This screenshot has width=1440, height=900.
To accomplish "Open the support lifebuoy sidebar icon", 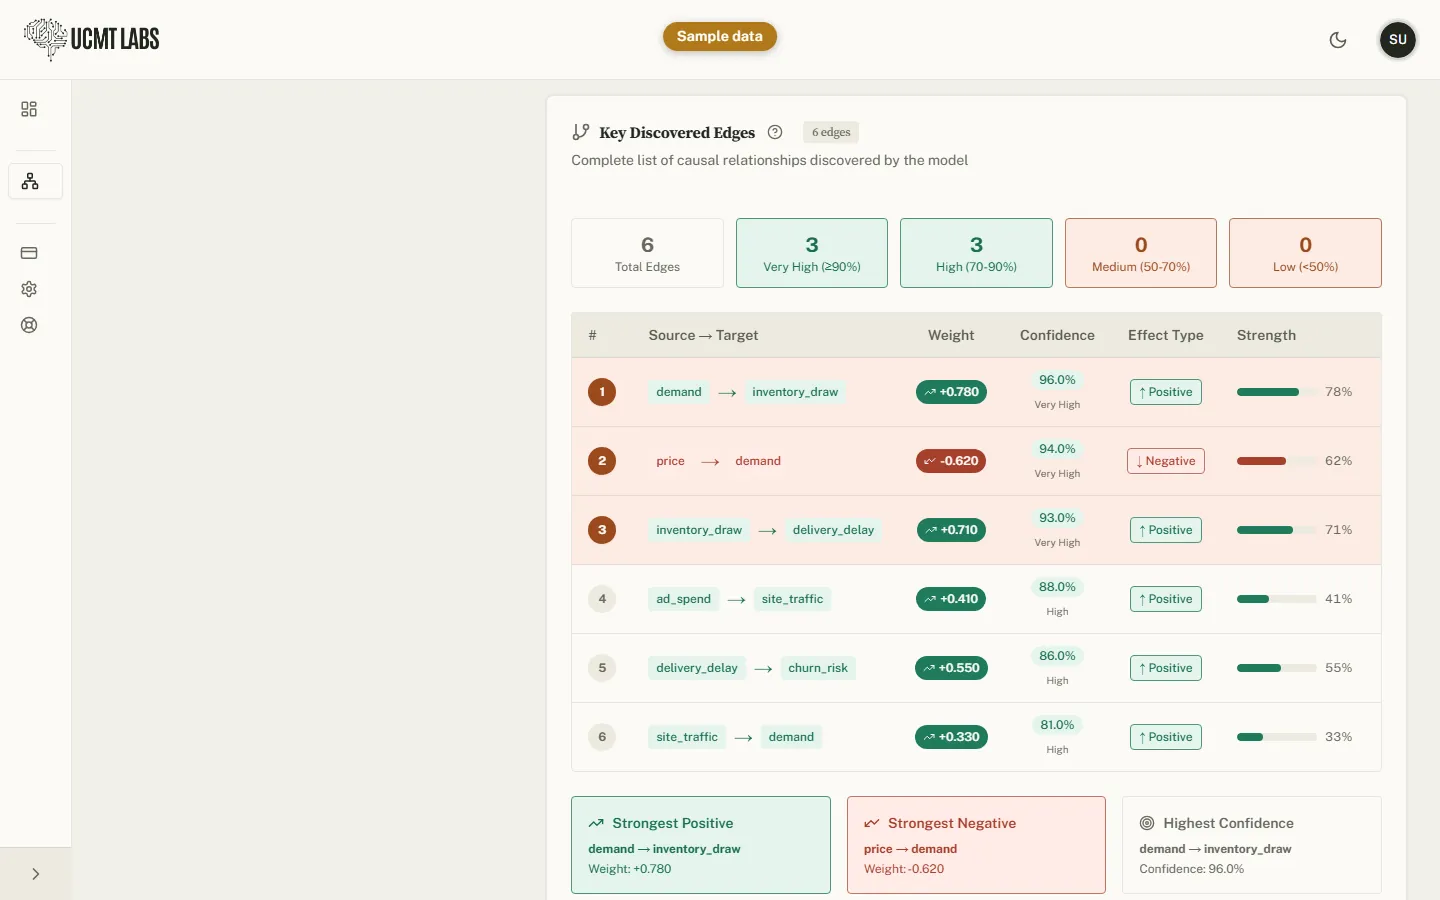I will coord(29,325).
